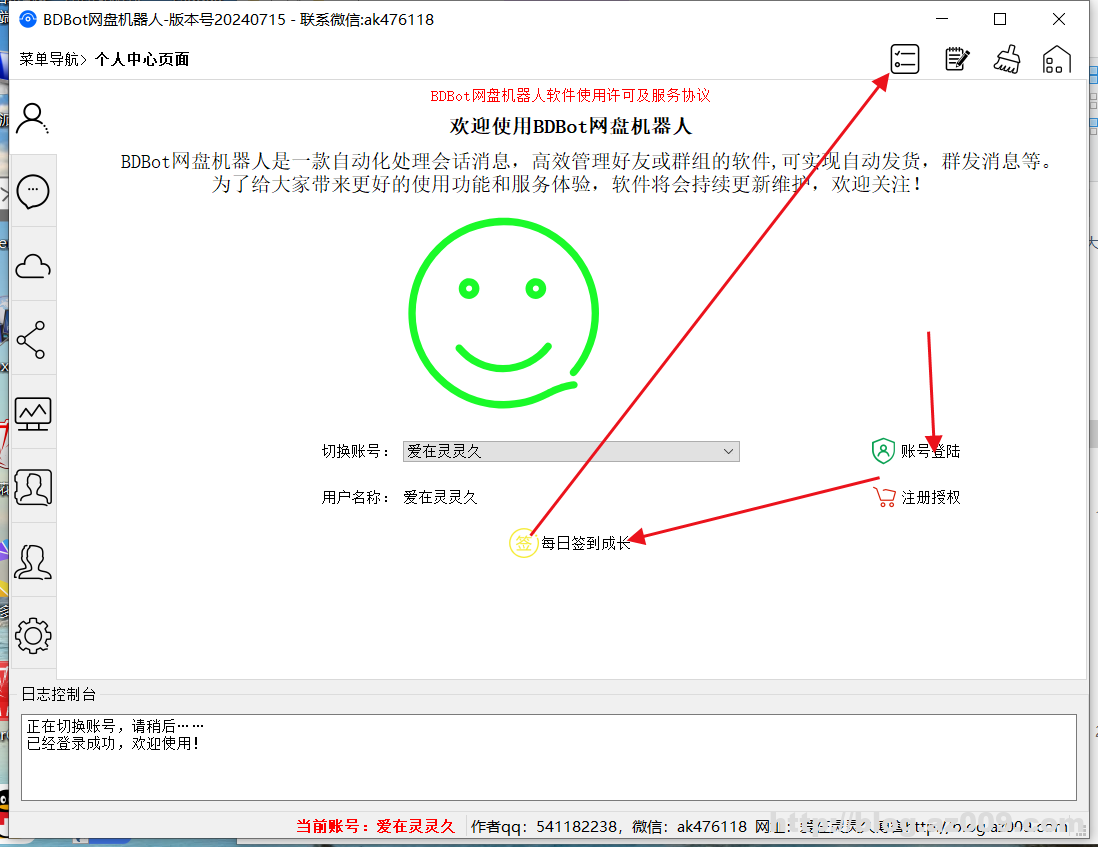Click the 注册授权 register button

[916, 497]
